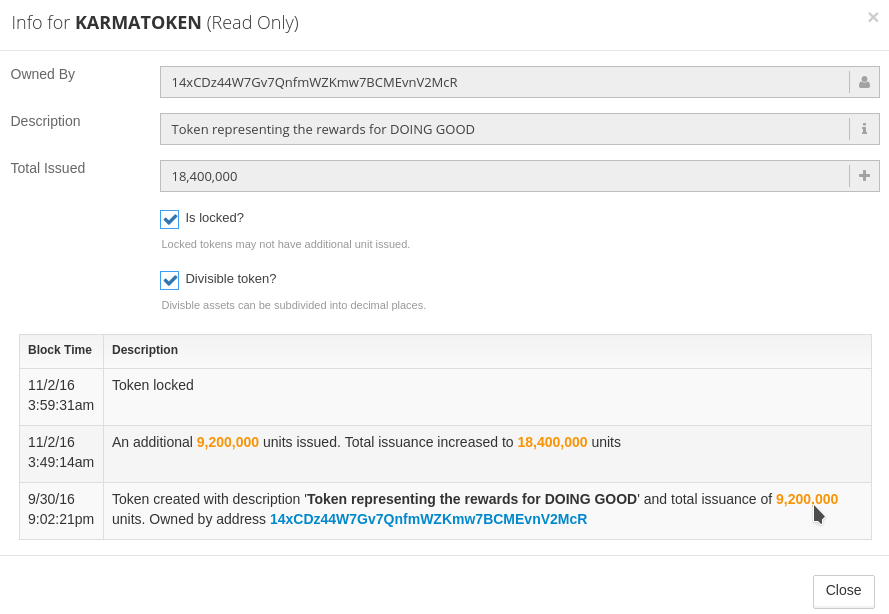Click the info icon next to description
Image resolution: width=889 pixels, height=614 pixels.
(864, 129)
